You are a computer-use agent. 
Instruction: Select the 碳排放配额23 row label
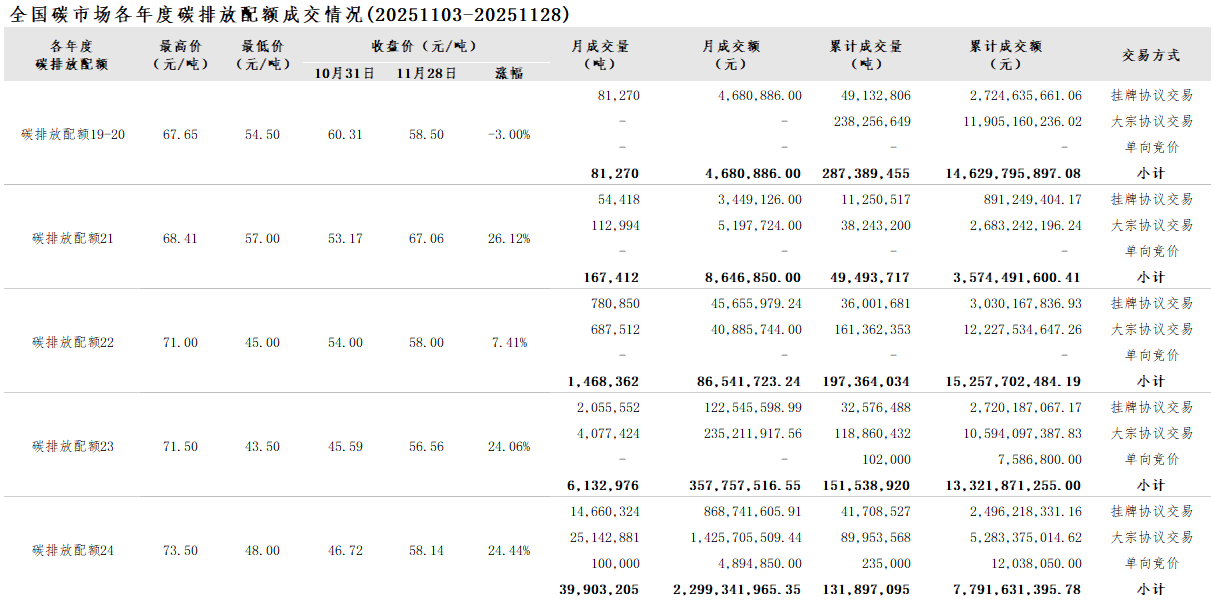[73, 447]
